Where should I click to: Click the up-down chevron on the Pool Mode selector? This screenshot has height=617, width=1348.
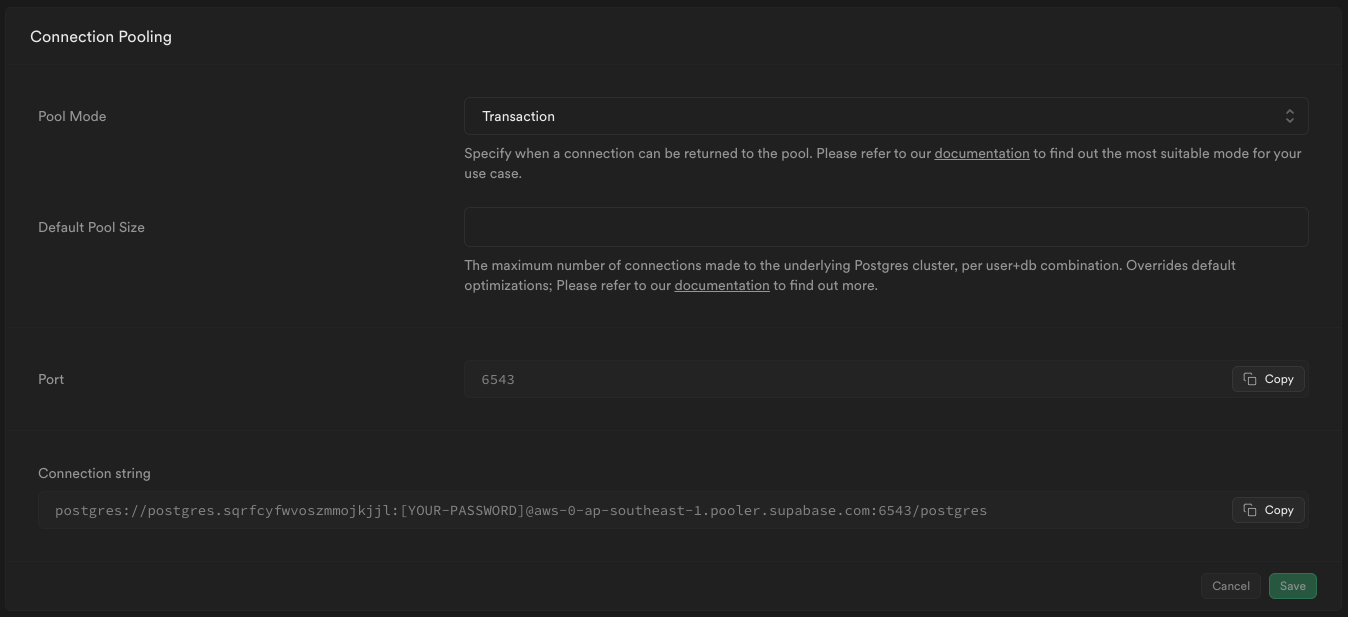point(1290,115)
